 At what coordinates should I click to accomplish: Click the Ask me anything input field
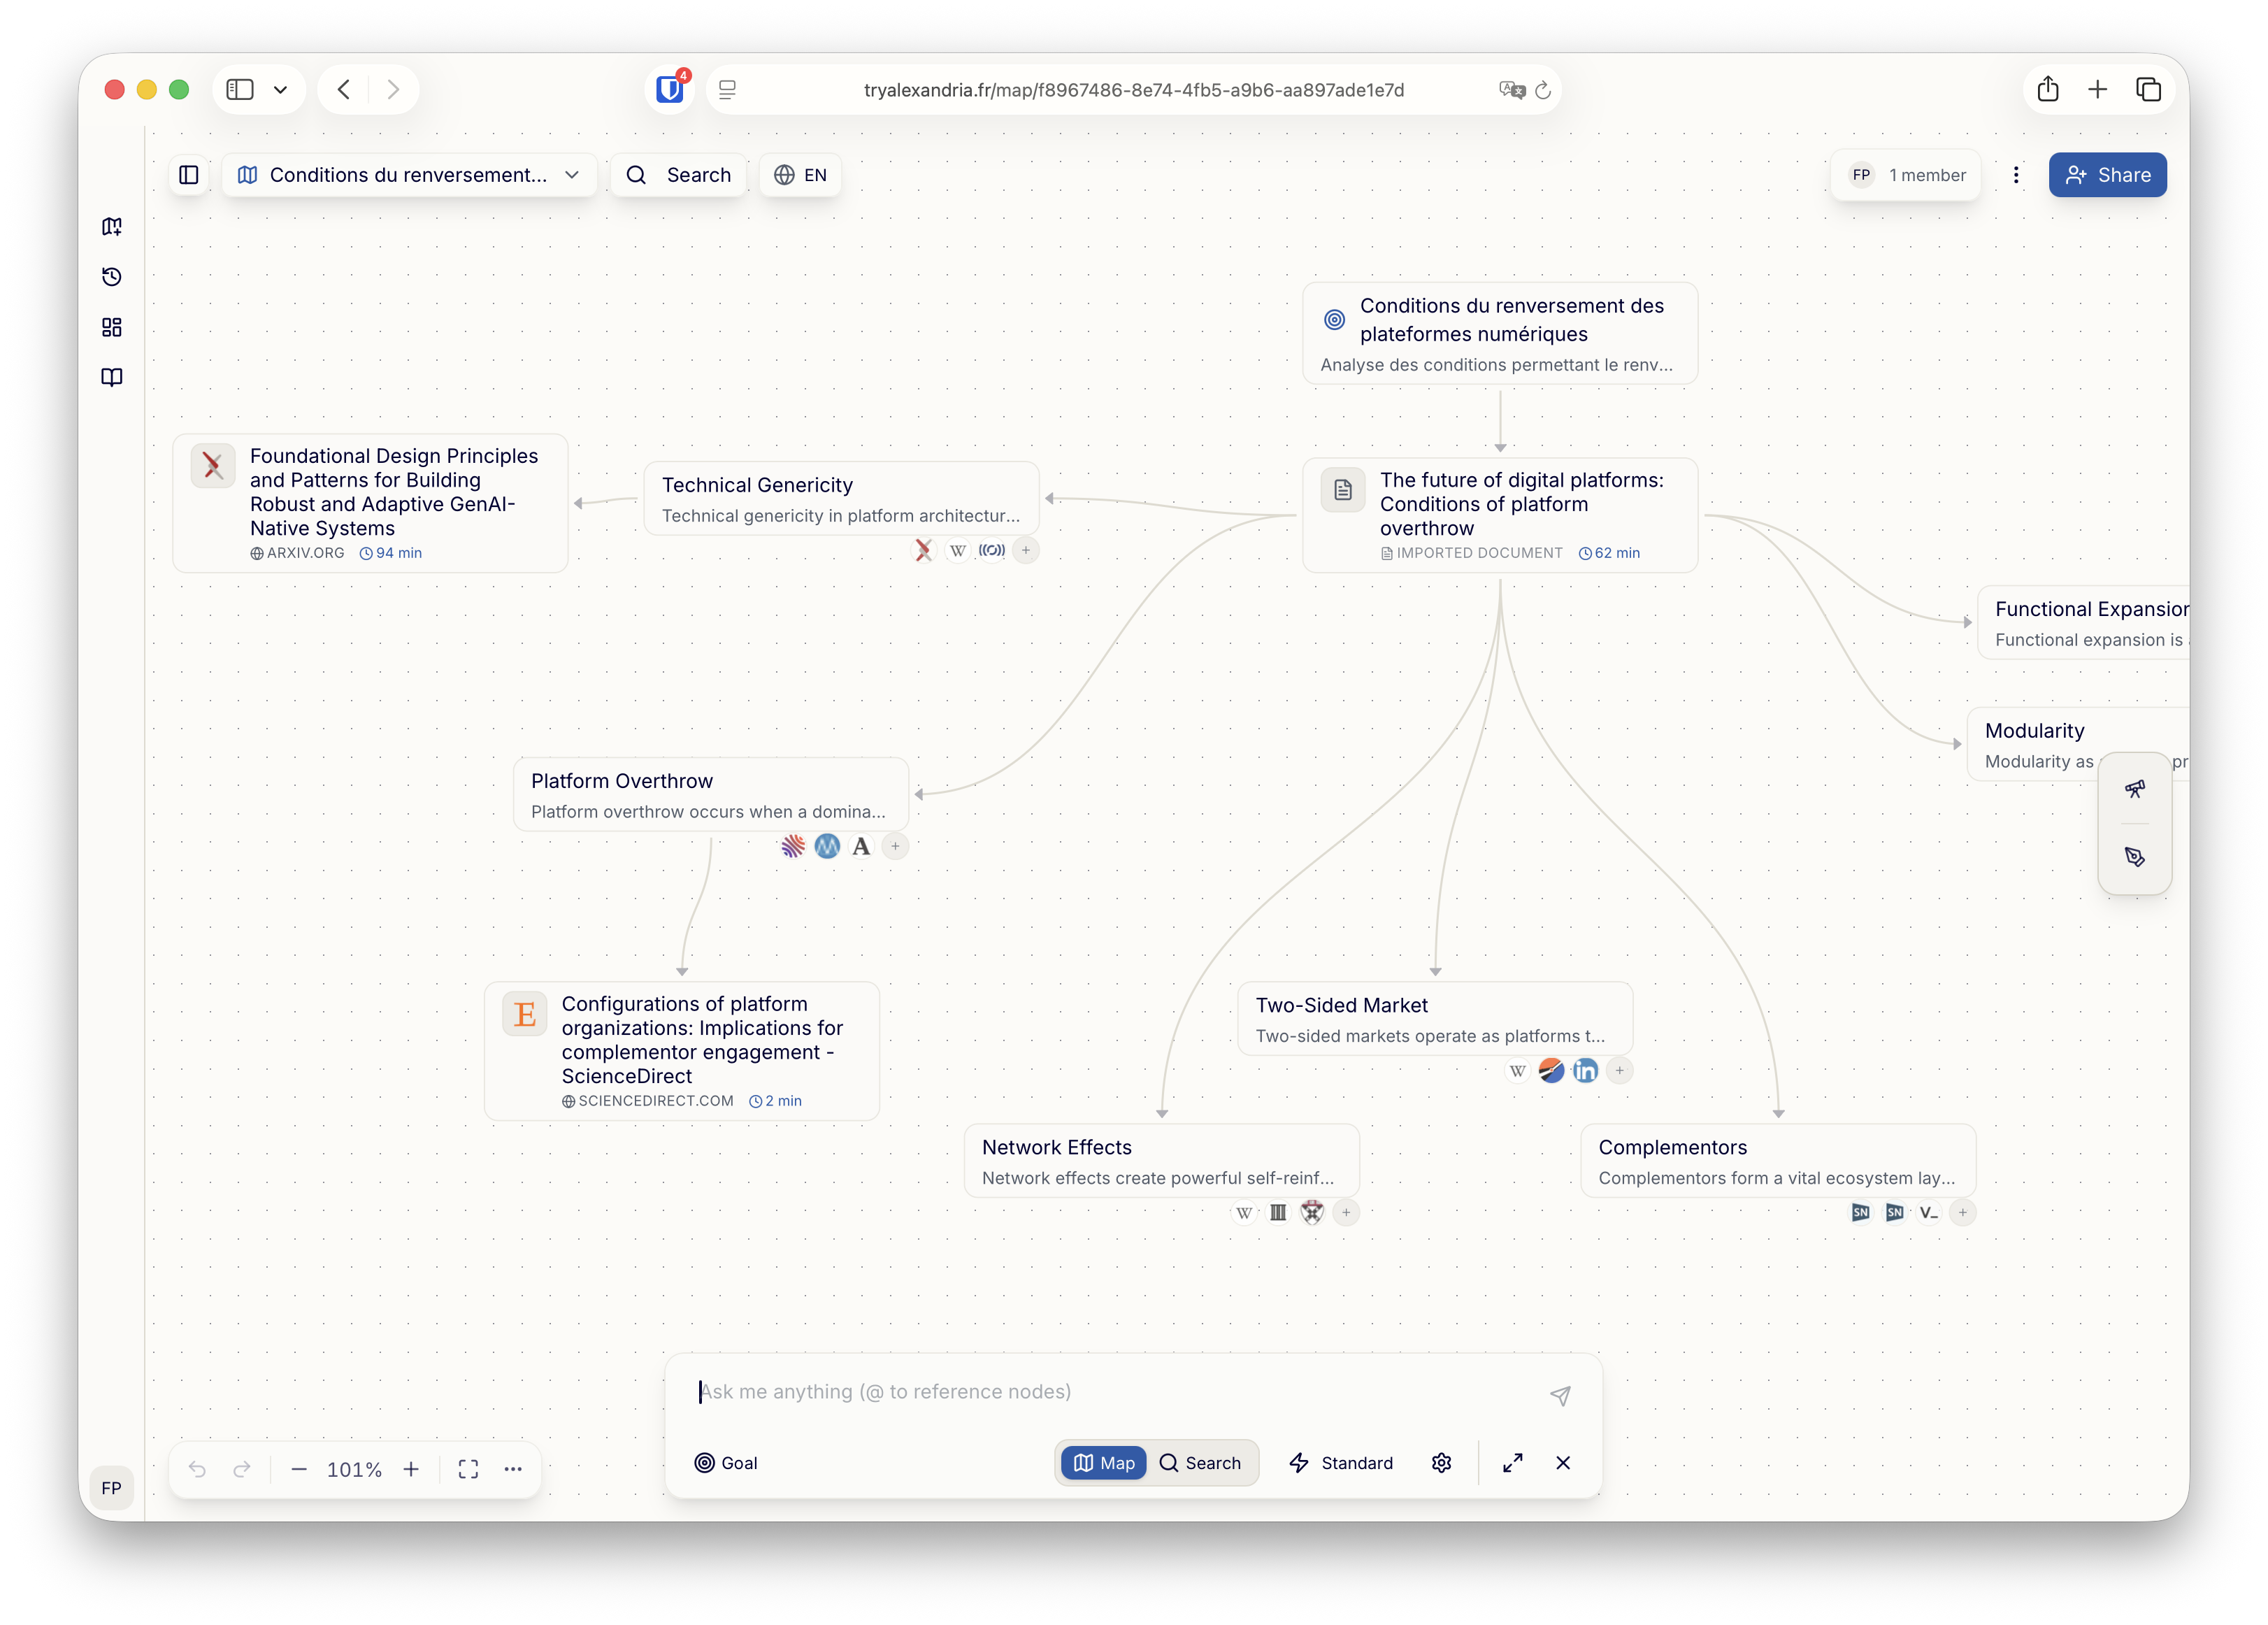tap(1100, 1391)
